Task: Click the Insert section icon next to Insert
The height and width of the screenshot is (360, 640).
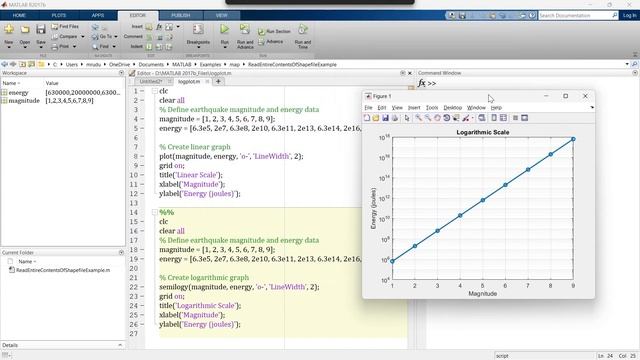Action: [x=149, y=27]
